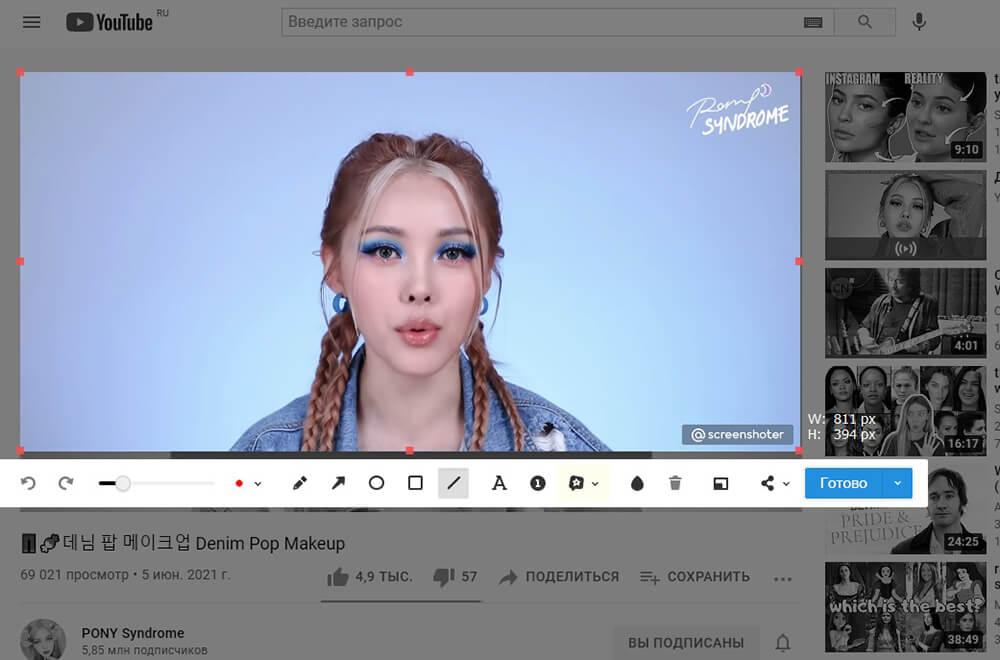Open the YouTube hamburger menu
This screenshot has width=1000, height=660.
pos(31,22)
